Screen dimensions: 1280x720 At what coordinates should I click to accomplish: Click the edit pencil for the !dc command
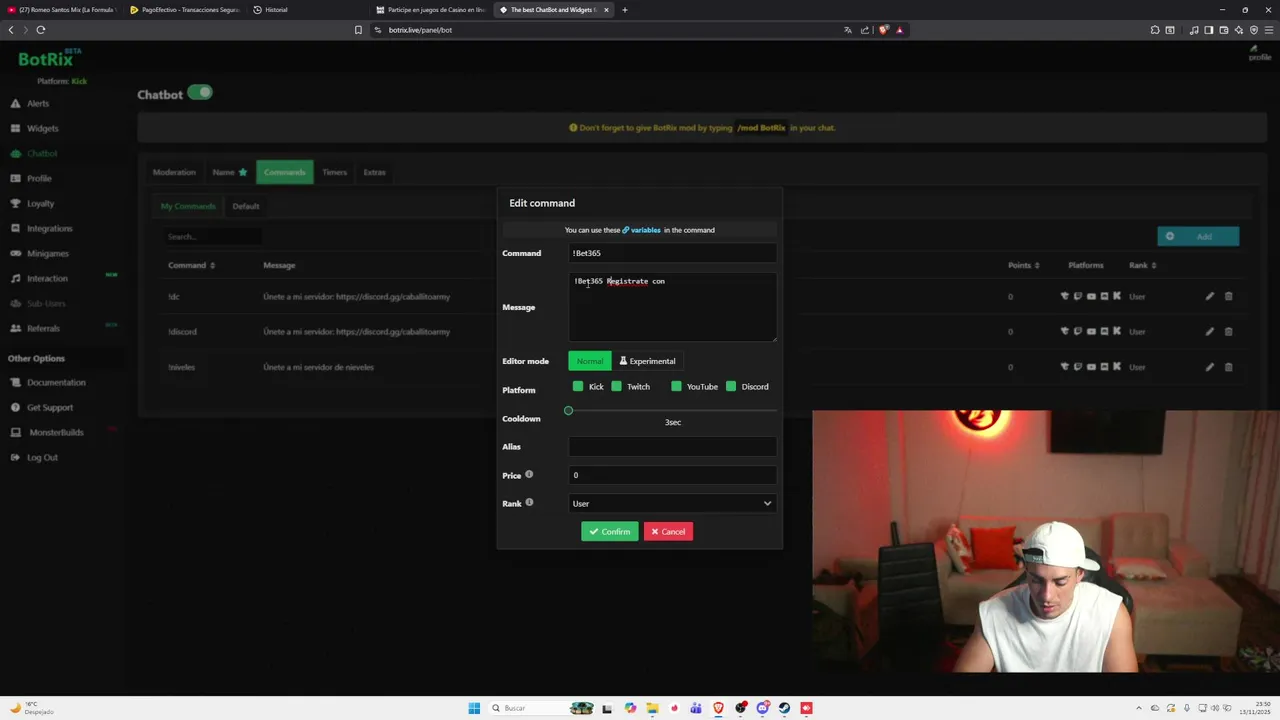pyautogui.click(x=1209, y=296)
